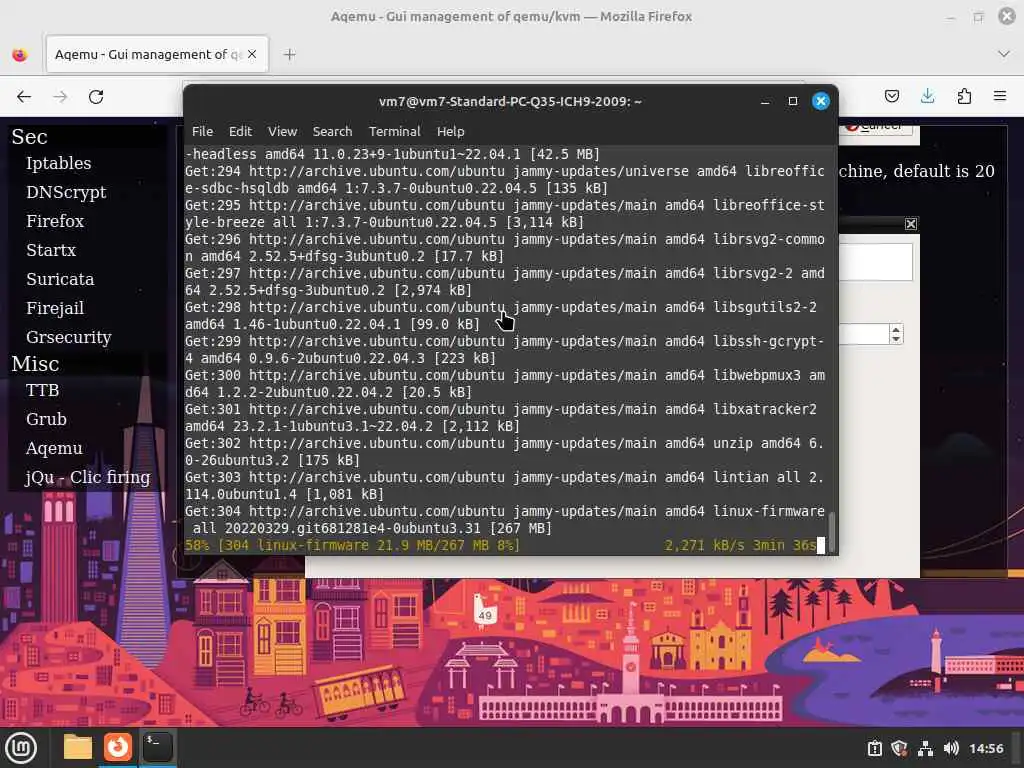Close the Aqemu browser tab
This screenshot has width=1024, height=768.
[252, 54]
